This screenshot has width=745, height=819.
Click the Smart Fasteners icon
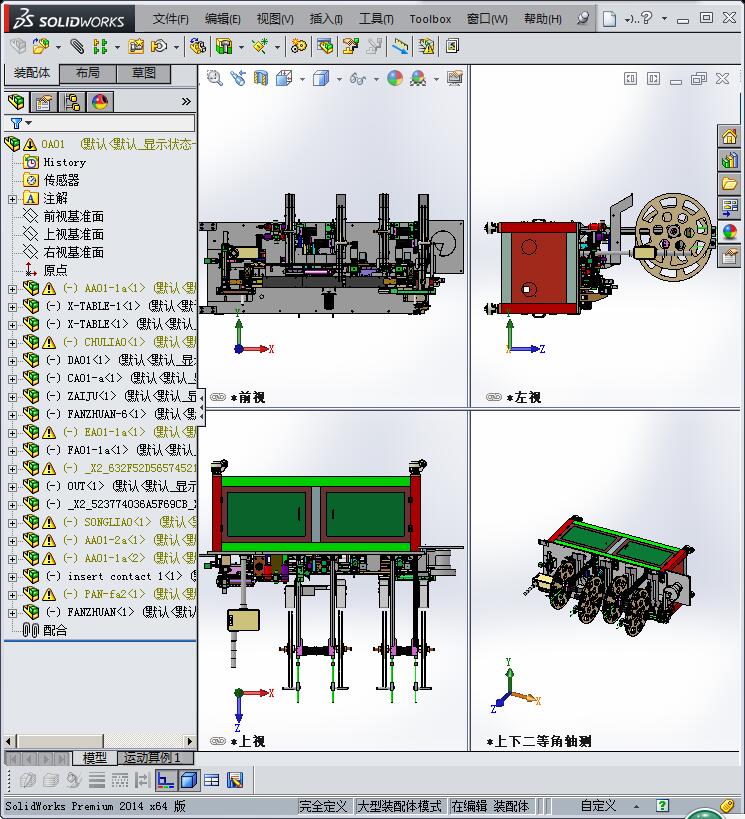(135, 46)
